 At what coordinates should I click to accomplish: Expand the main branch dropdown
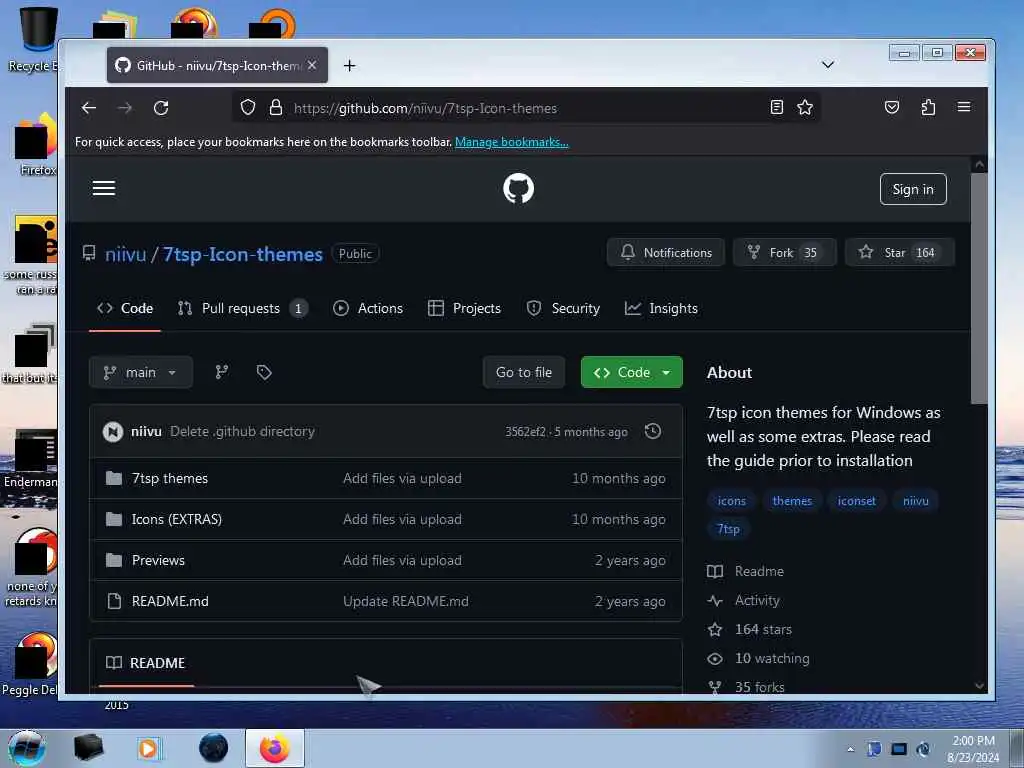click(x=140, y=372)
